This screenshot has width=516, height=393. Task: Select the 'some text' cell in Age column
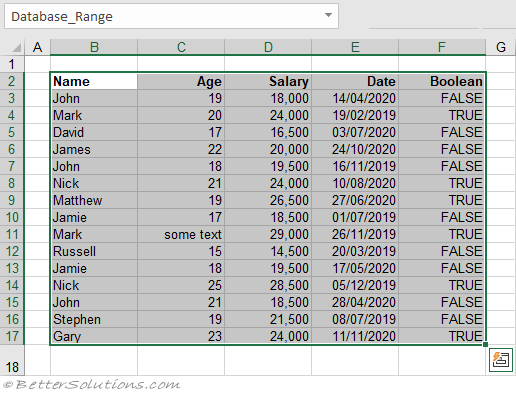click(x=181, y=234)
